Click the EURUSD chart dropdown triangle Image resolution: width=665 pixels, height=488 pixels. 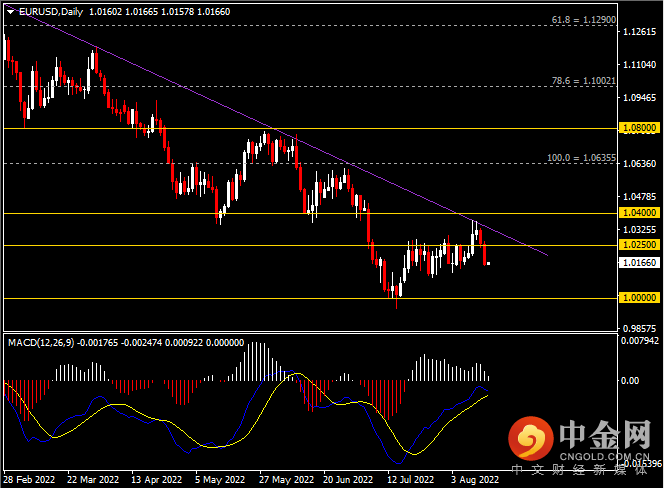pyautogui.click(x=11, y=12)
